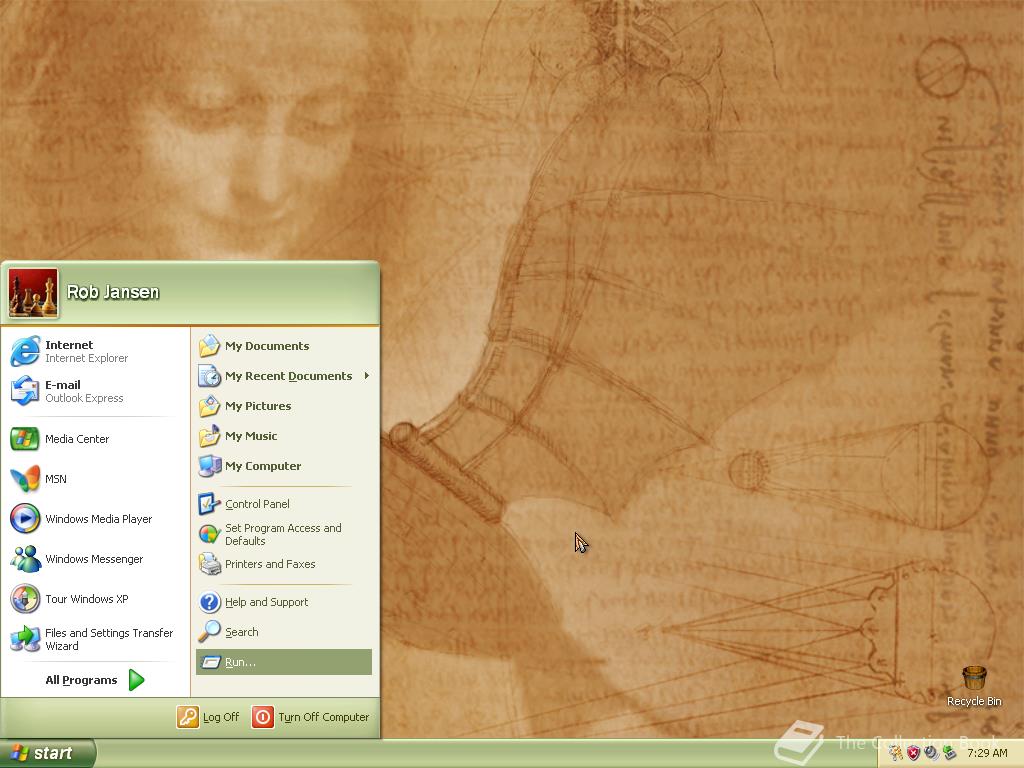Open Windows Messenger
This screenshot has width=1024, height=768.
[x=95, y=559]
